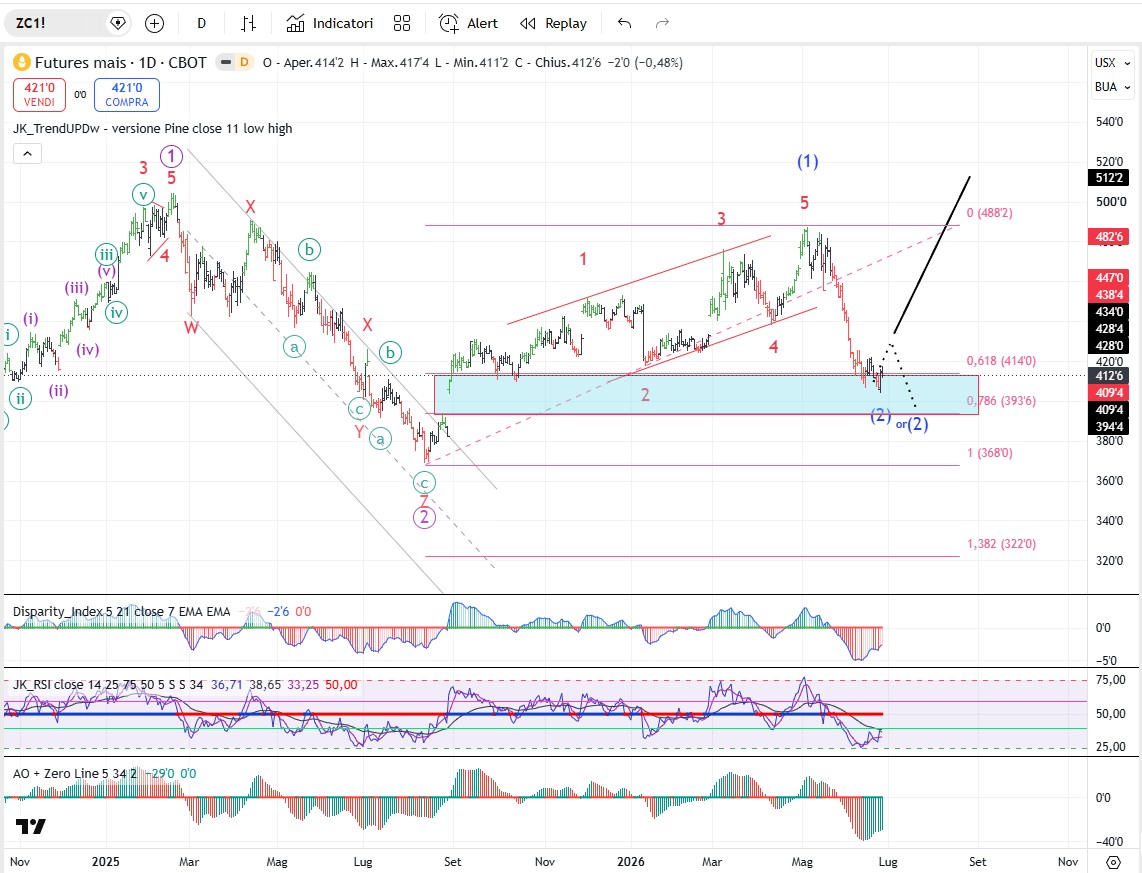Select the JK_TrendUPDw indicator legend
The image size is (1142, 873).
(x=152, y=129)
